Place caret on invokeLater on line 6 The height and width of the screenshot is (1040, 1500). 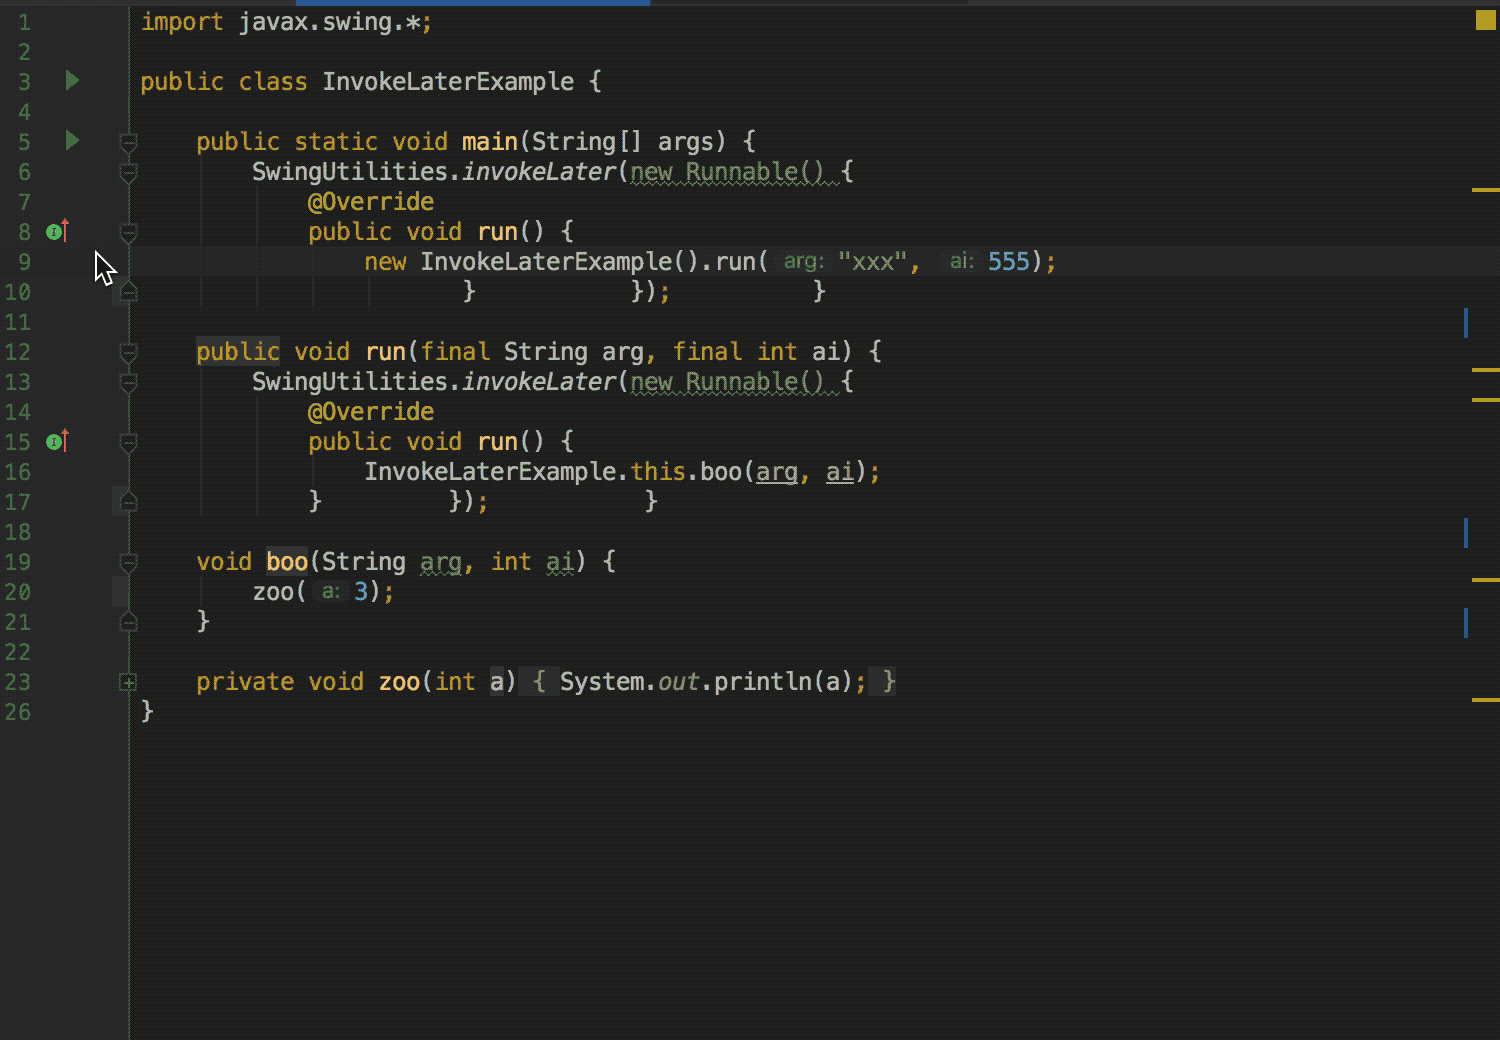539,172
